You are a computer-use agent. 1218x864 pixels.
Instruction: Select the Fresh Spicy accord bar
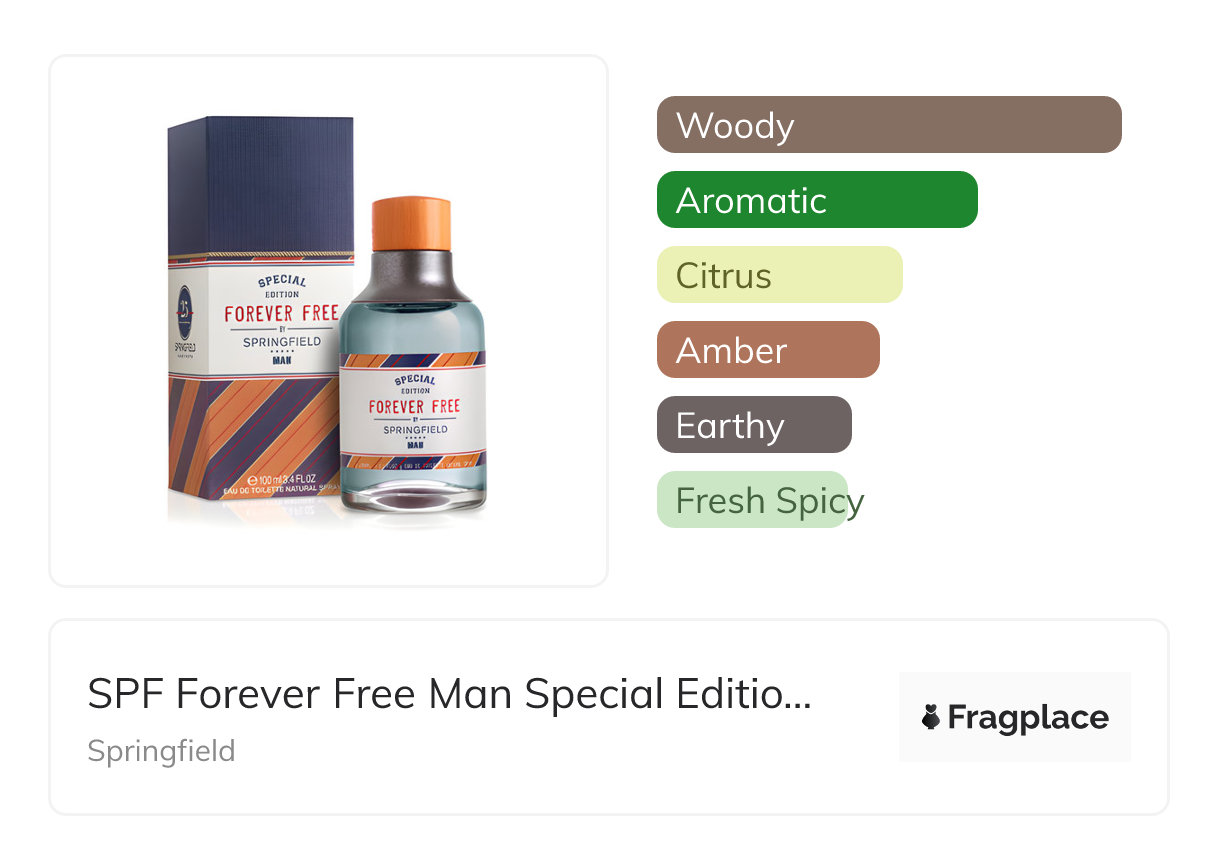click(x=752, y=499)
